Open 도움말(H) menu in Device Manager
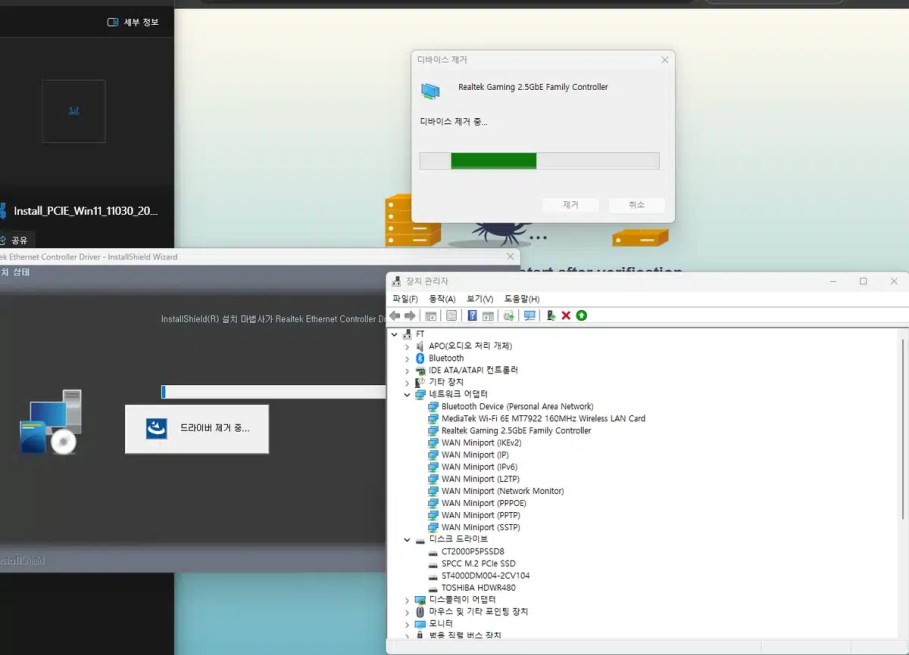 click(521, 299)
